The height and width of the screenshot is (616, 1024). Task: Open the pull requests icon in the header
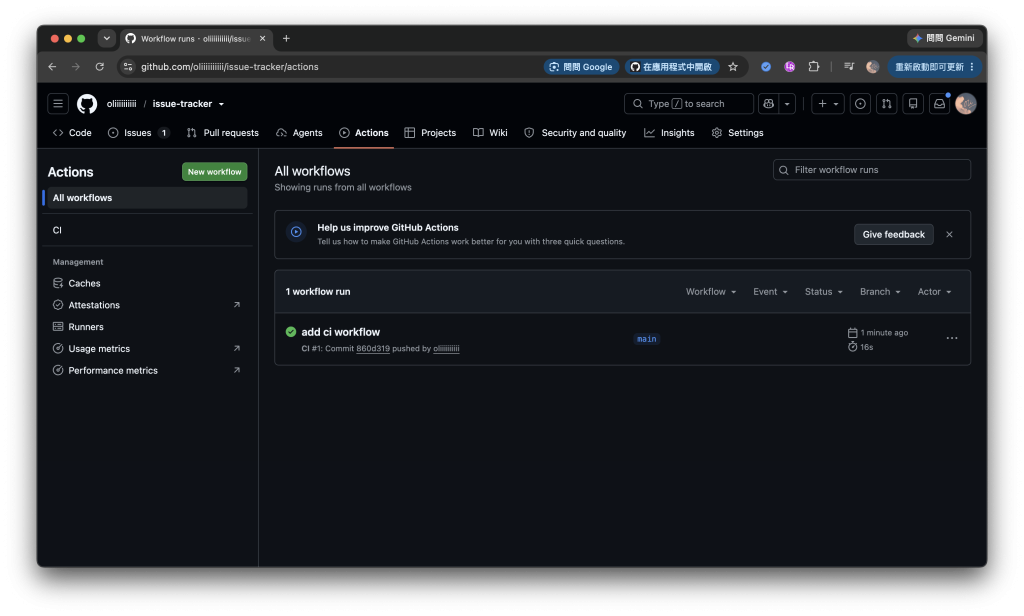(x=886, y=104)
